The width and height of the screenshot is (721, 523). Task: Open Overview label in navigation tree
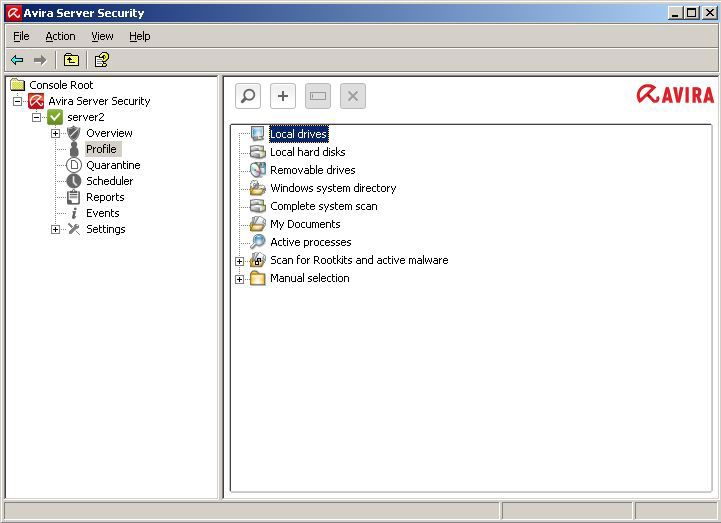[109, 133]
